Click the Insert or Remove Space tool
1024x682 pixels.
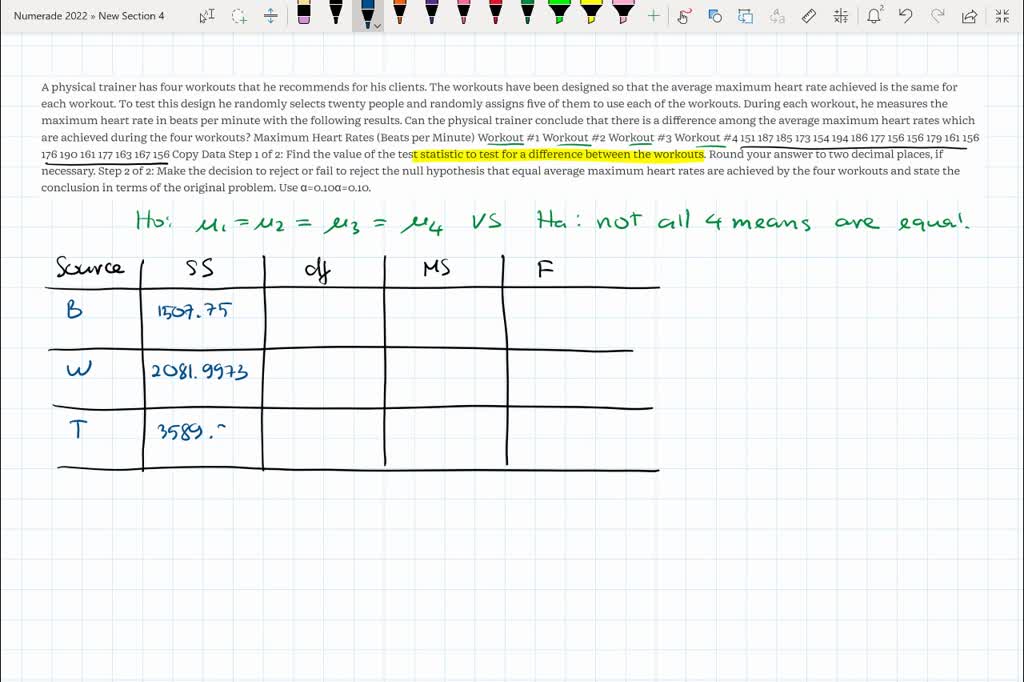pos(270,16)
